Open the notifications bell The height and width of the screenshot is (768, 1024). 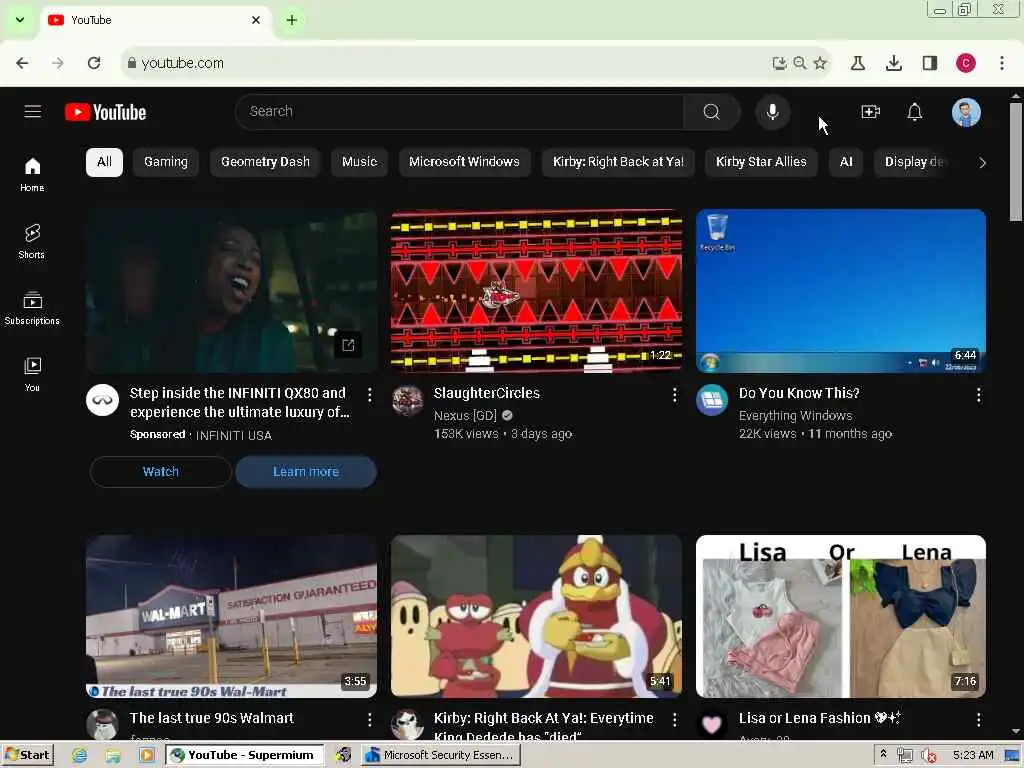[914, 112]
